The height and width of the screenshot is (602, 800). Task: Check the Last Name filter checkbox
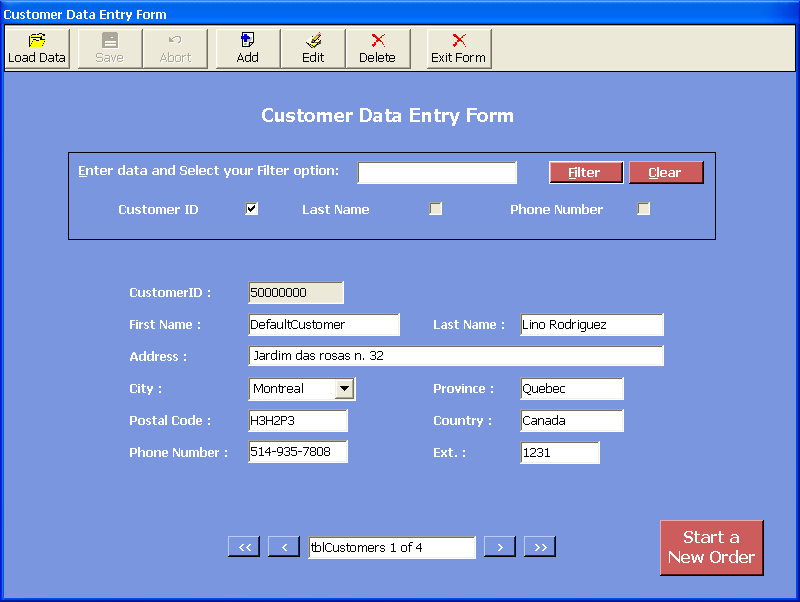coord(435,209)
